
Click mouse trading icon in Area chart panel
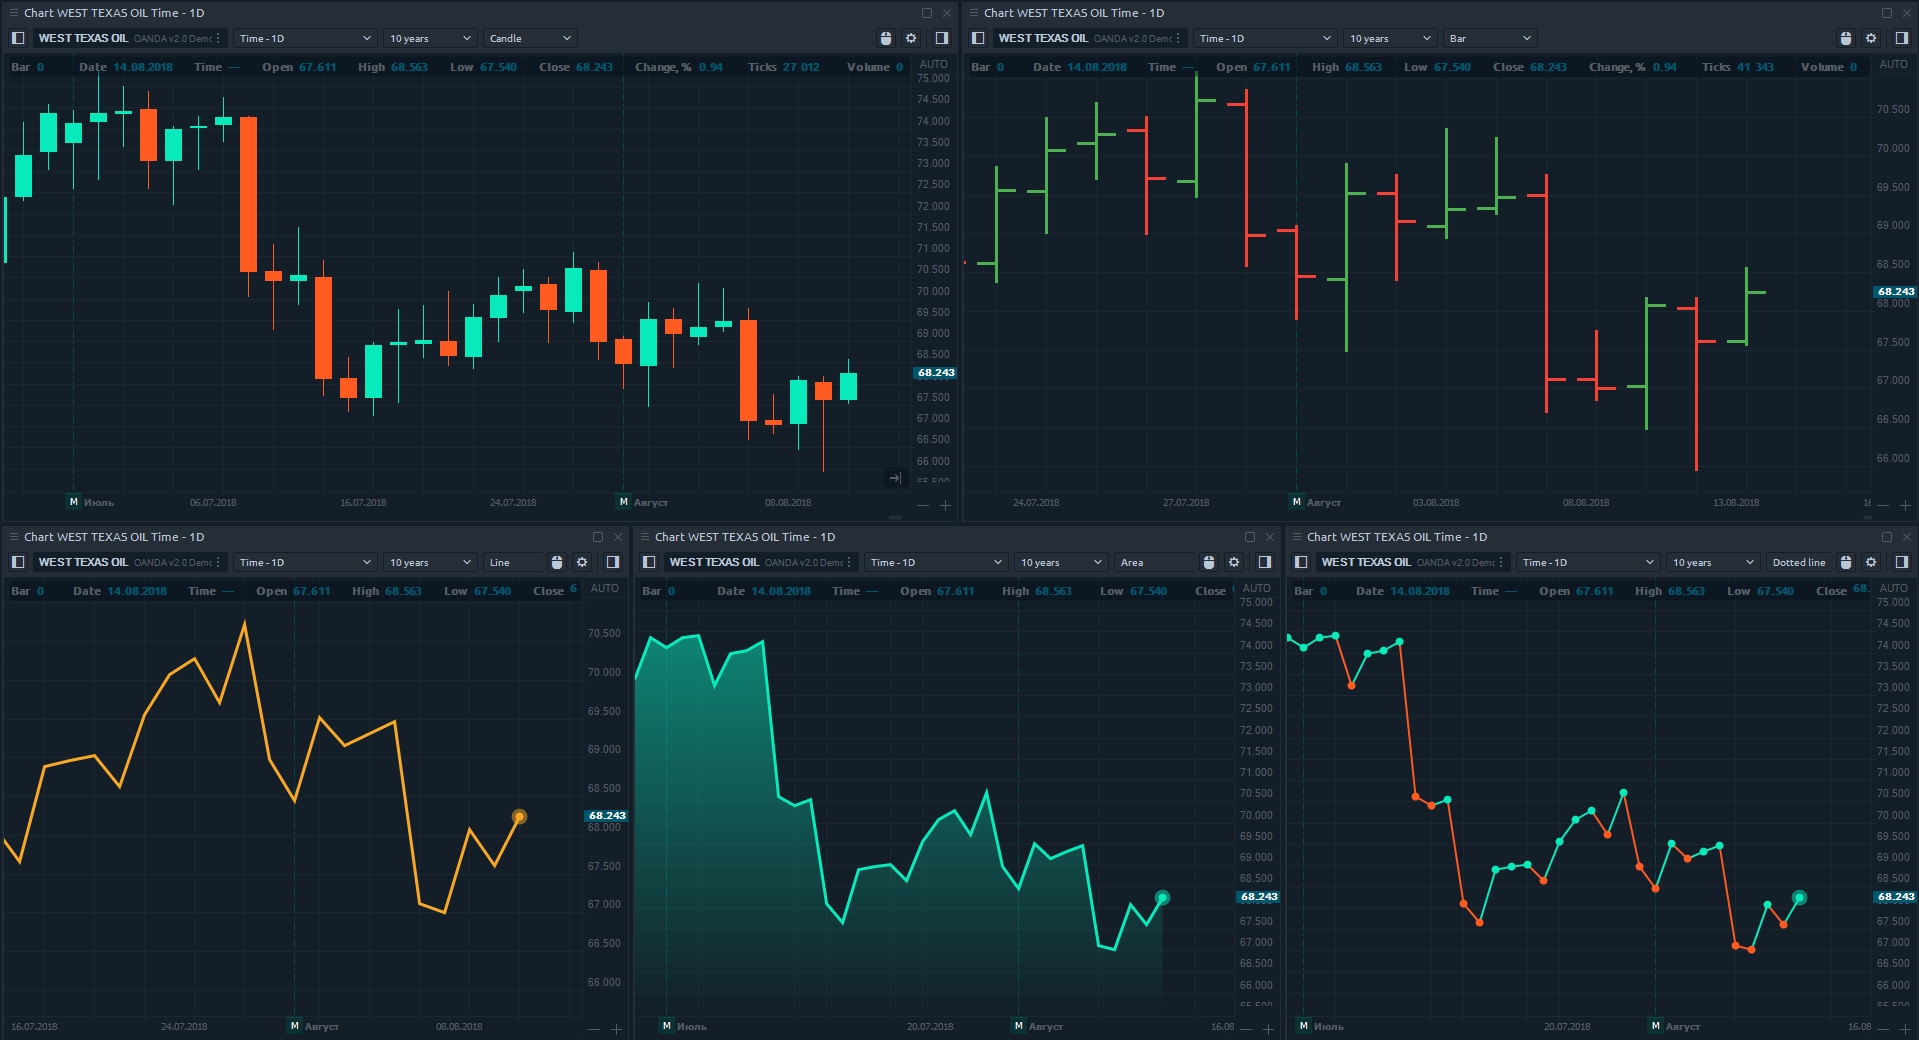[1209, 562]
